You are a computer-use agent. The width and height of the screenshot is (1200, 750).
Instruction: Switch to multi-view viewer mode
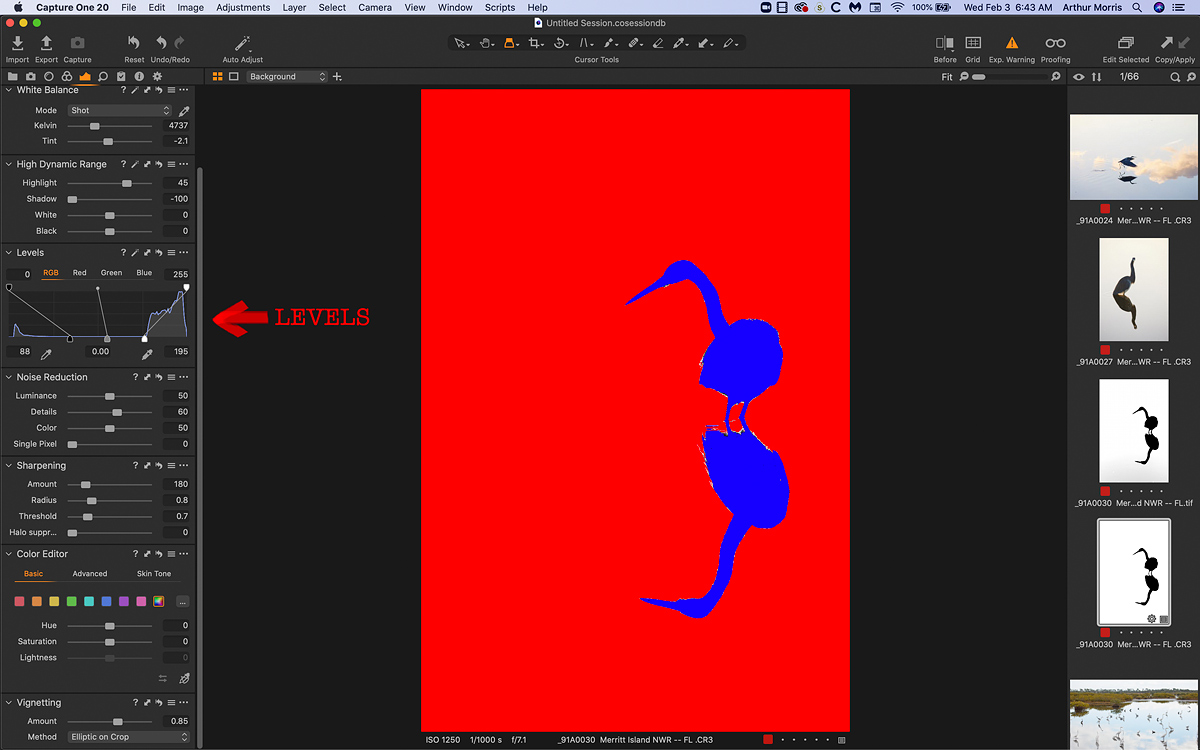(x=218, y=77)
